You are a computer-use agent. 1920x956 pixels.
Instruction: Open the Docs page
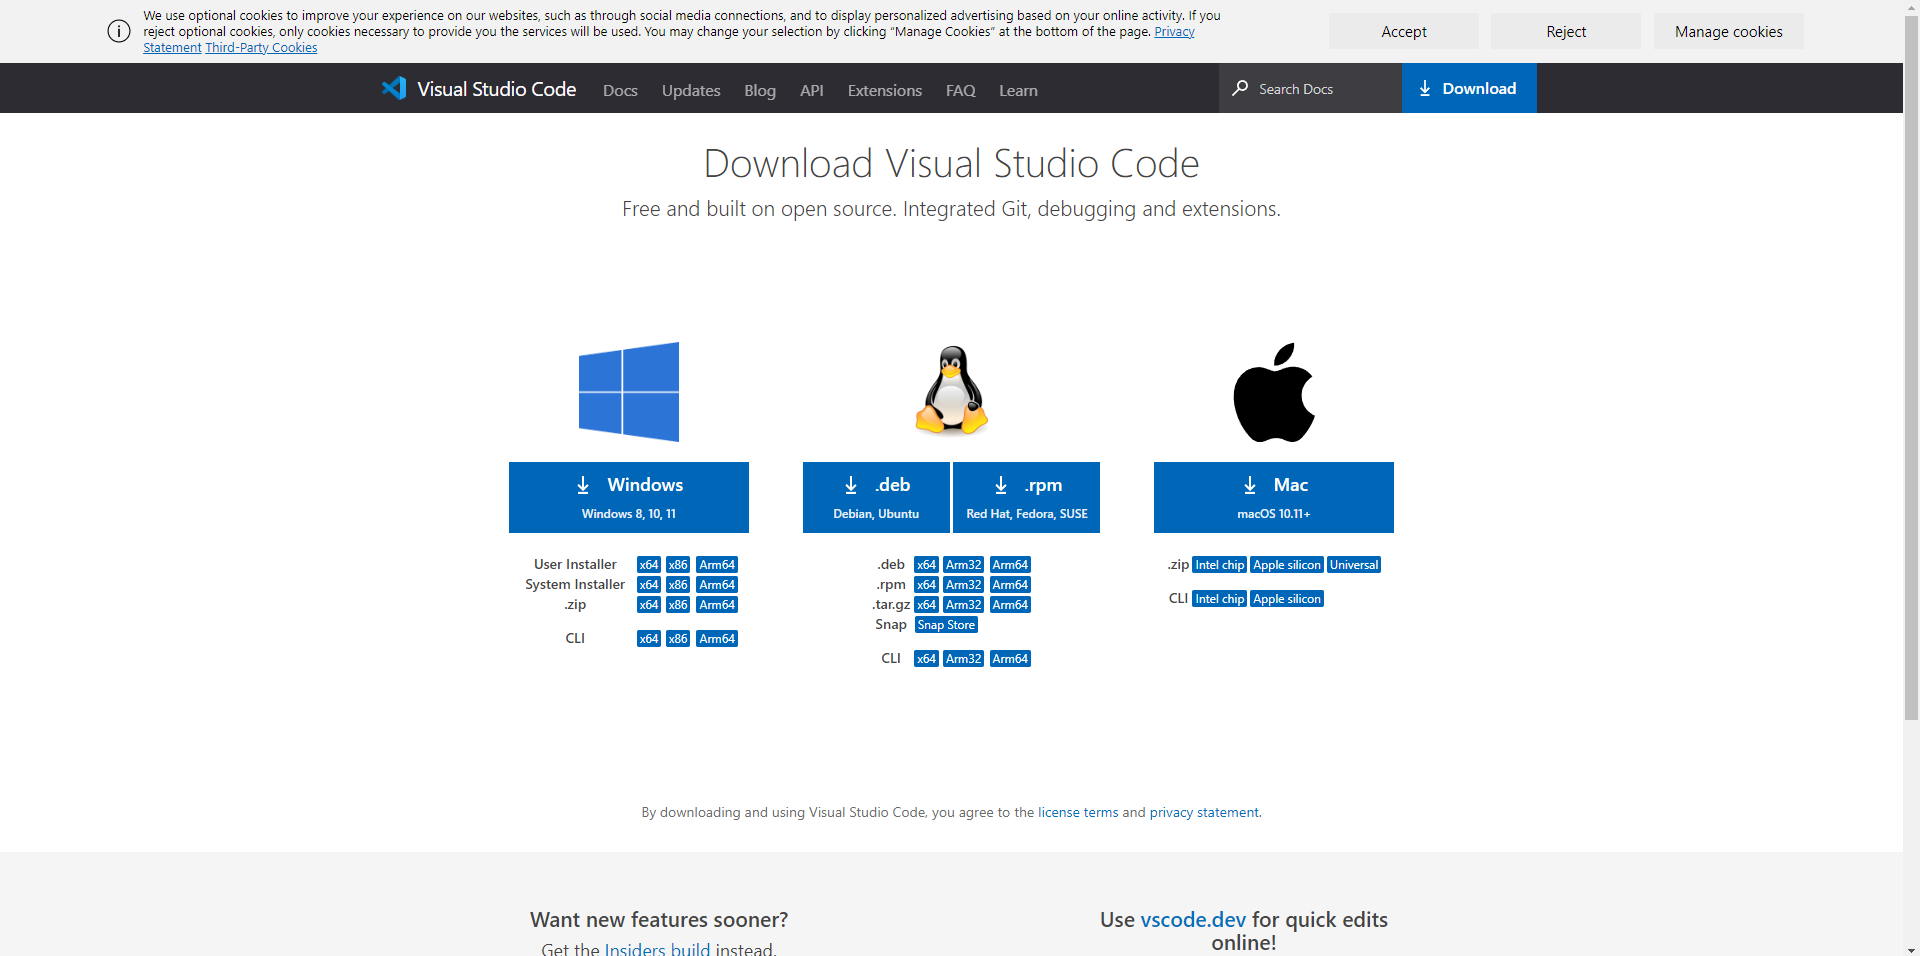(620, 90)
